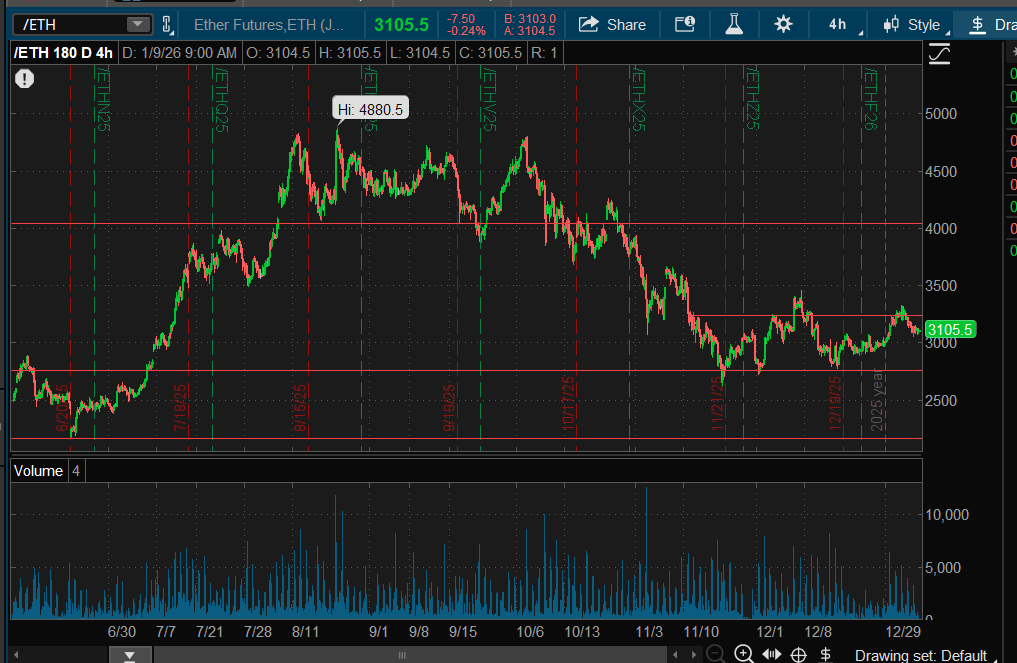The image size is (1017, 663).
Task: Click the 4000 price axis label
Action: tap(941, 228)
